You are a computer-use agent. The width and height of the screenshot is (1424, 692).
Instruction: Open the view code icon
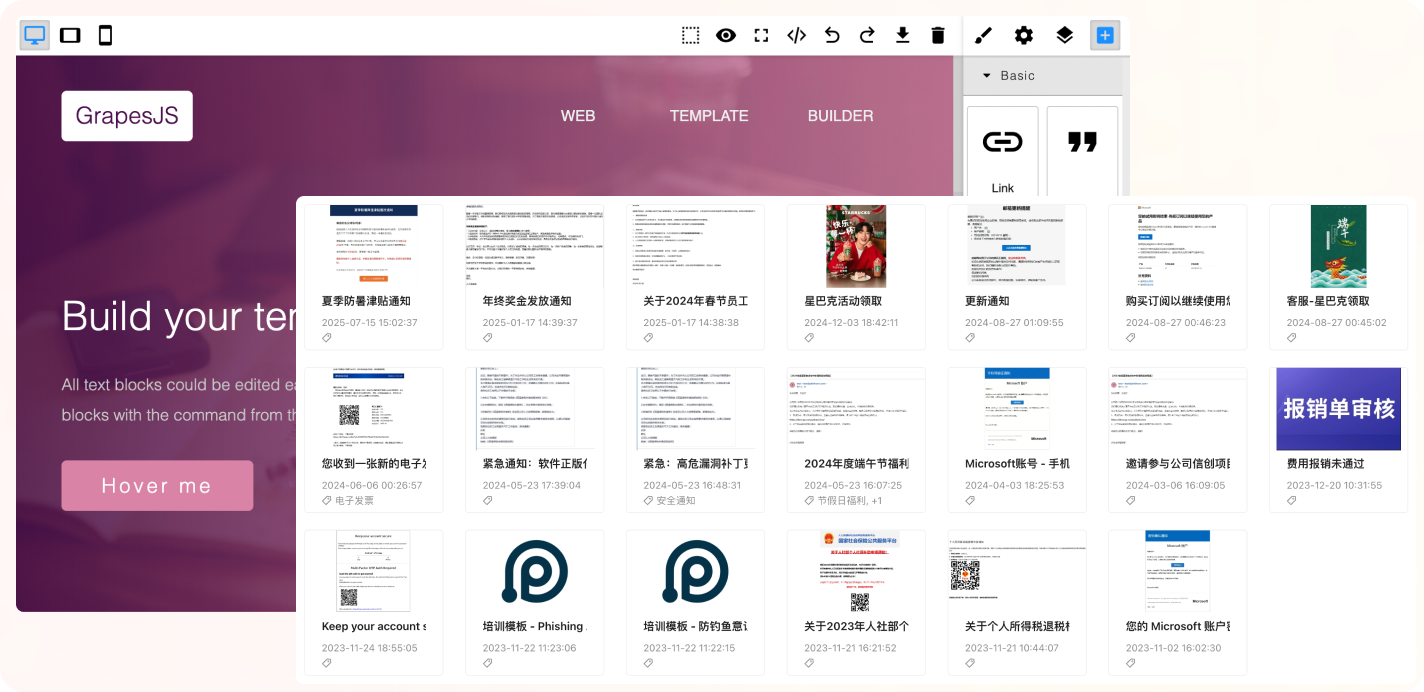(x=796, y=36)
